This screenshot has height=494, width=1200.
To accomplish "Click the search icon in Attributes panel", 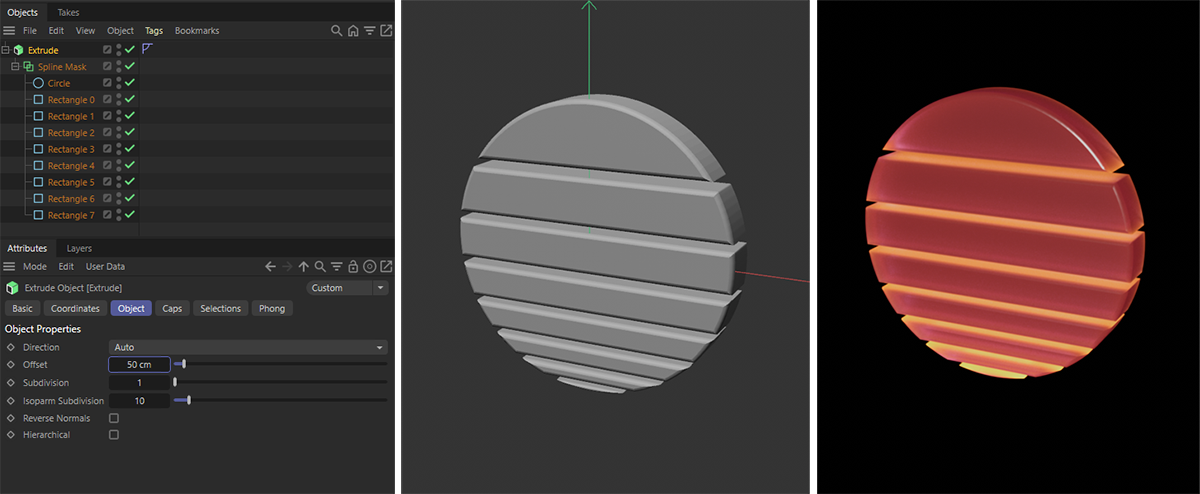I will pyautogui.click(x=319, y=267).
